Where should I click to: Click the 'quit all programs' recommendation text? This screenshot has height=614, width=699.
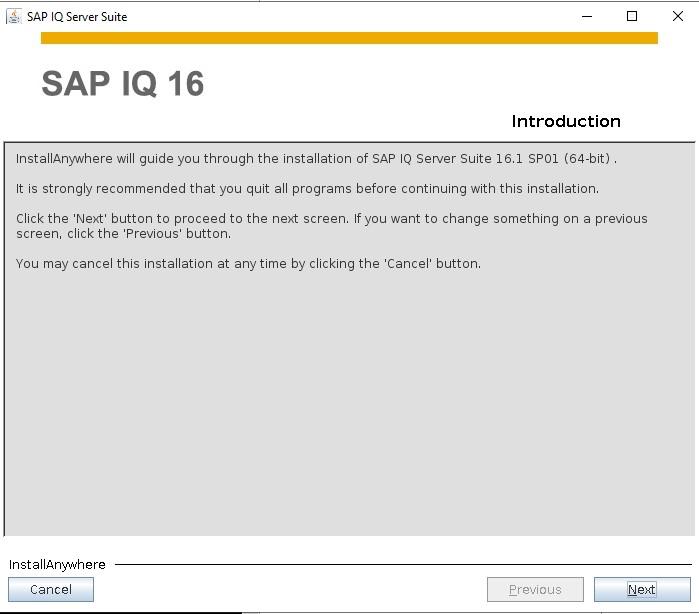click(x=307, y=189)
